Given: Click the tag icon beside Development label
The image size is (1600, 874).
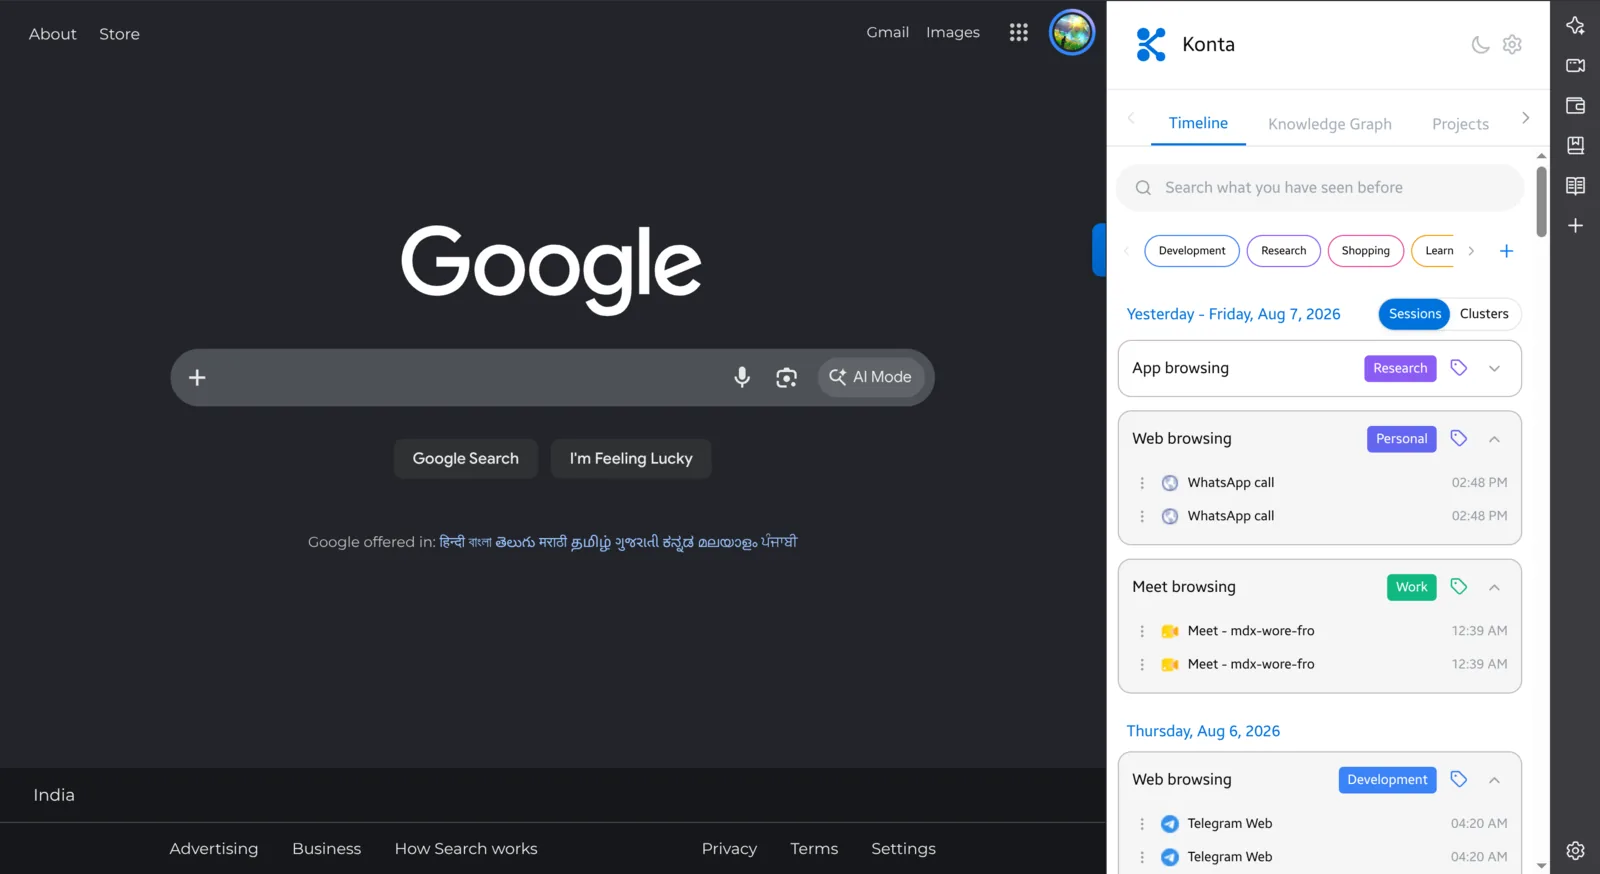Looking at the screenshot, I should (1458, 779).
